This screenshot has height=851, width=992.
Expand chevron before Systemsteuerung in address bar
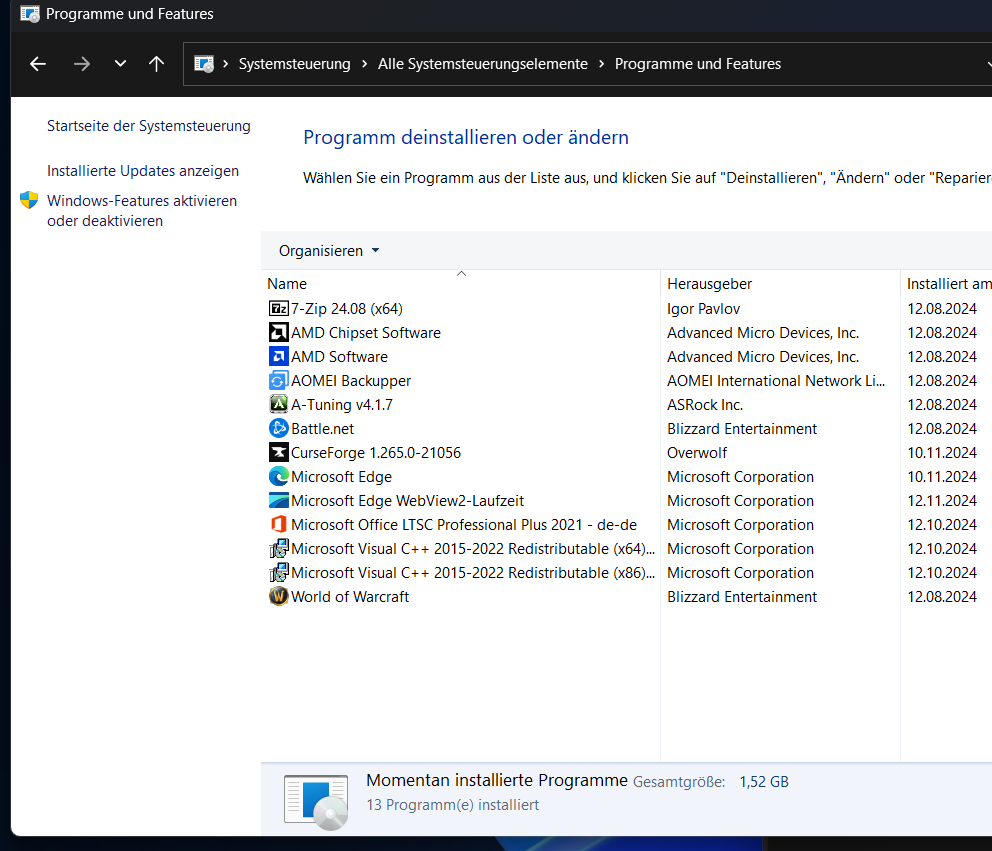coord(225,64)
